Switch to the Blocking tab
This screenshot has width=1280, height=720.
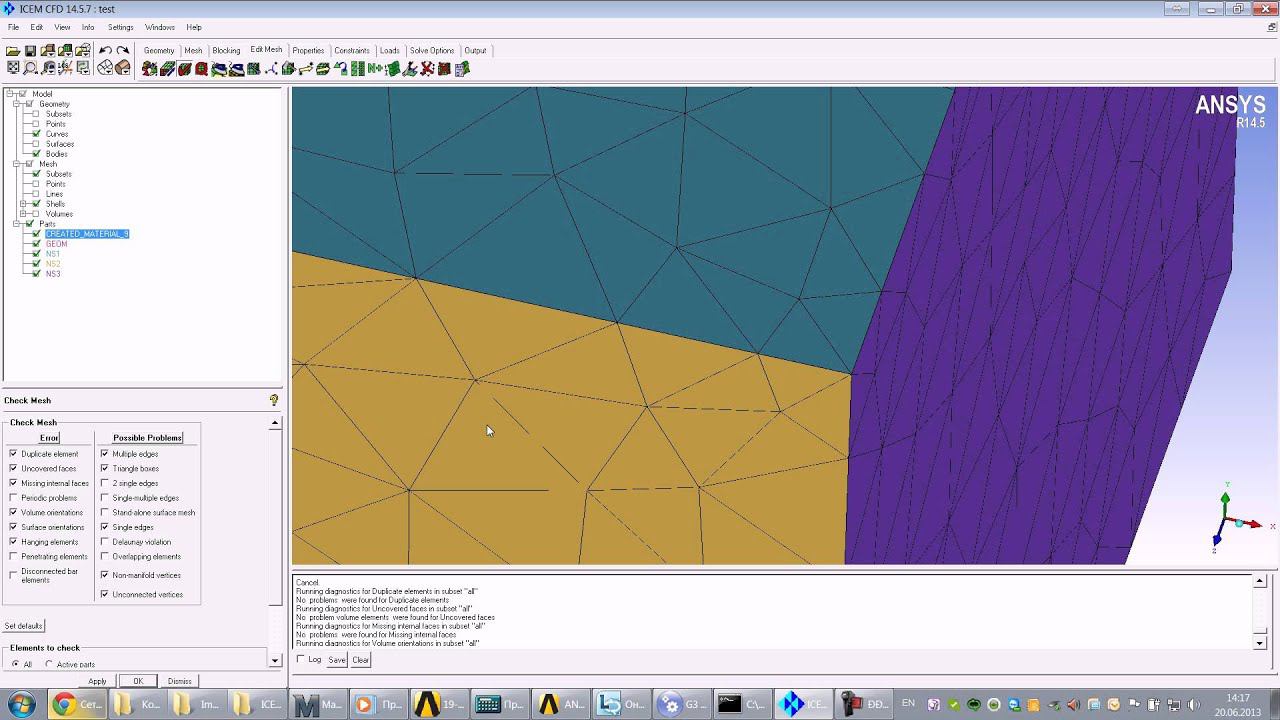click(226, 50)
